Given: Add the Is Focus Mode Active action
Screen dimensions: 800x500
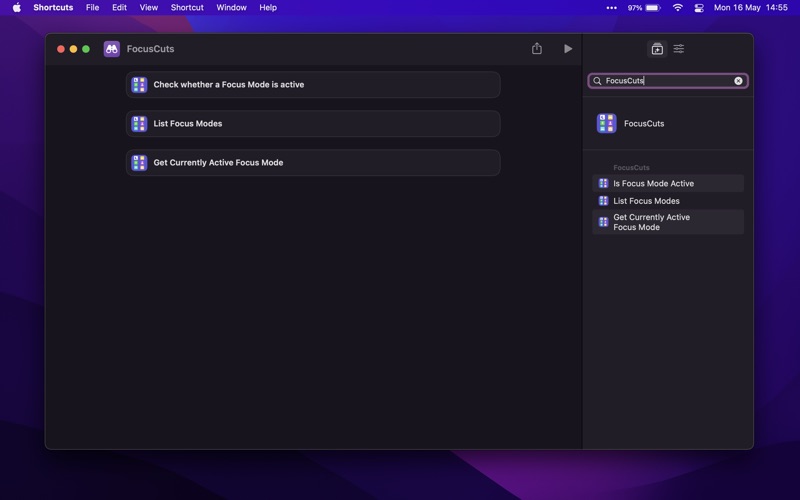Looking at the screenshot, I should pos(668,183).
